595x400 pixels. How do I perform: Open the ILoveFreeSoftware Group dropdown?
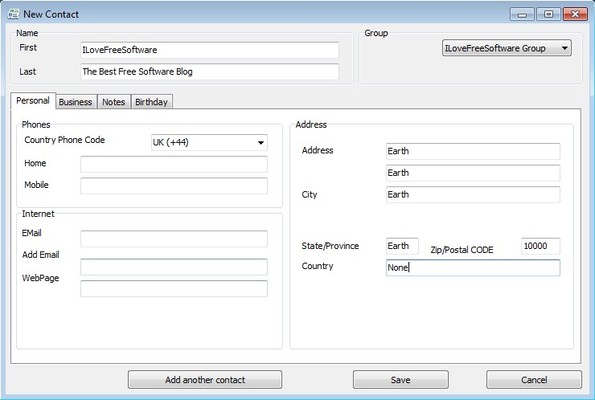[x=507, y=48]
